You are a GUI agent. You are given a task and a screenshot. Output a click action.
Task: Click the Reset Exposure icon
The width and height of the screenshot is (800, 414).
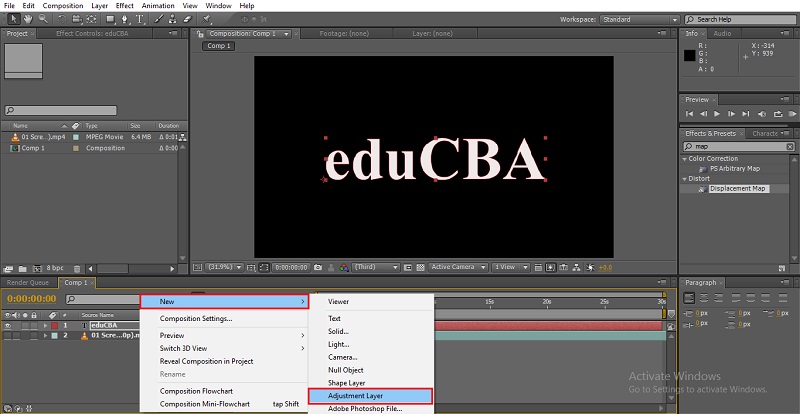(x=591, y=267)
